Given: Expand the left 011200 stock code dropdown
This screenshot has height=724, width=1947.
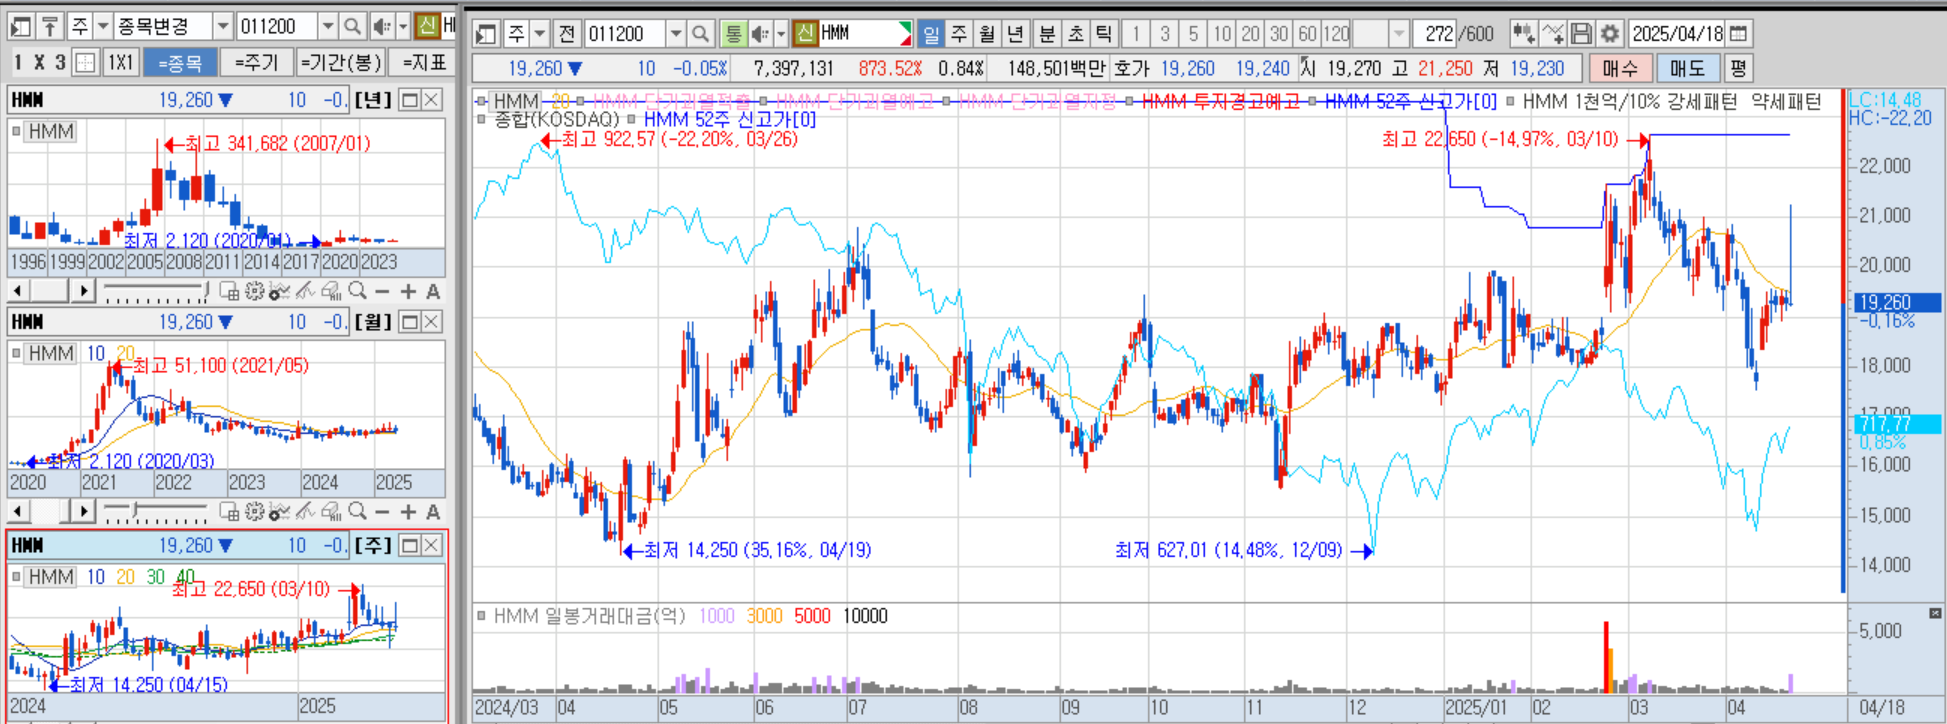Looking at the screenshot, I should (x=328, y=26).
